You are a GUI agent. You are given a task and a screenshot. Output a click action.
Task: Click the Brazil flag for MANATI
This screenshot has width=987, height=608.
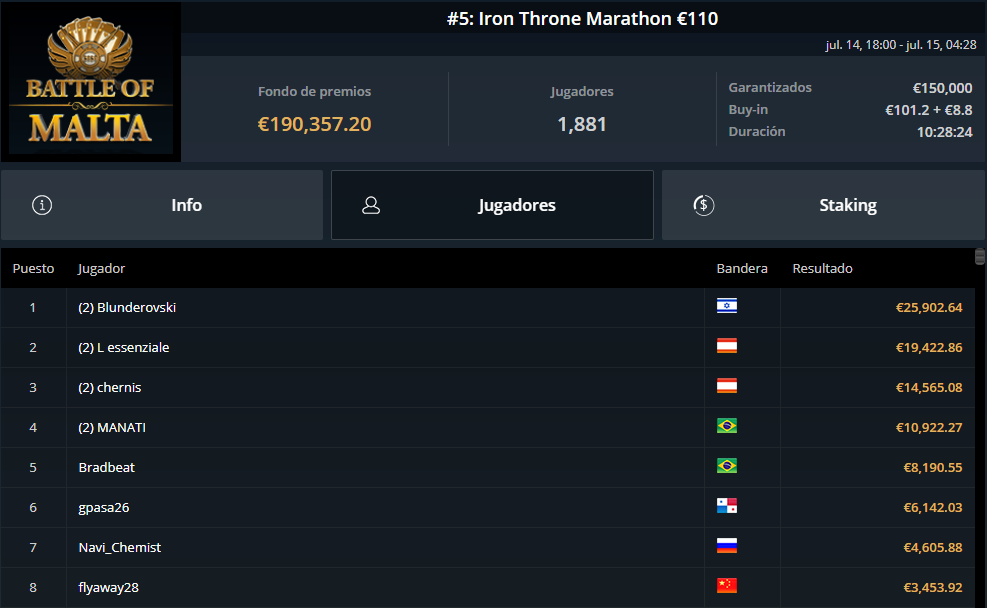coord(726,425)
